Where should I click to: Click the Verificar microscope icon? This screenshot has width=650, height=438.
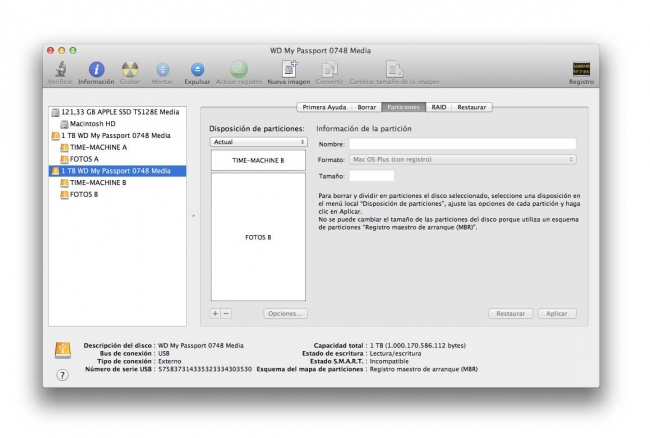(61, 69)
